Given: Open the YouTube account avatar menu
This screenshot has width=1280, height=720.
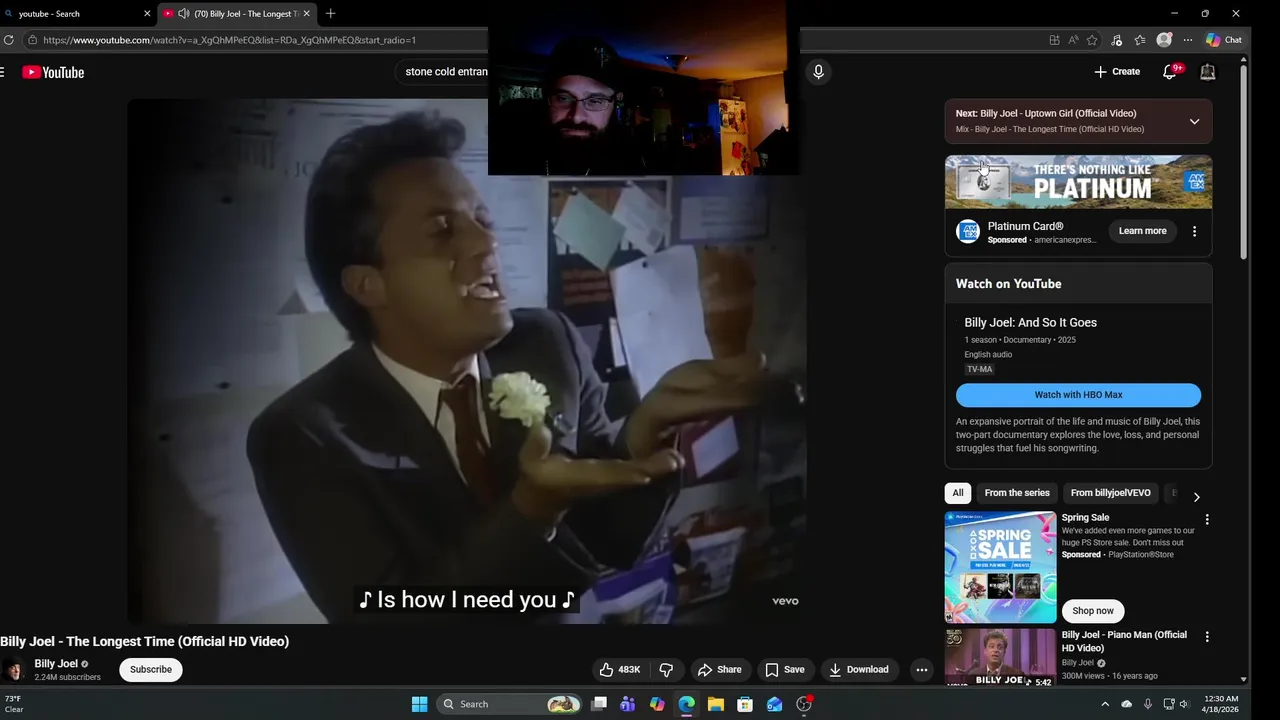Looking at the screenshot, I should 1208,72.
